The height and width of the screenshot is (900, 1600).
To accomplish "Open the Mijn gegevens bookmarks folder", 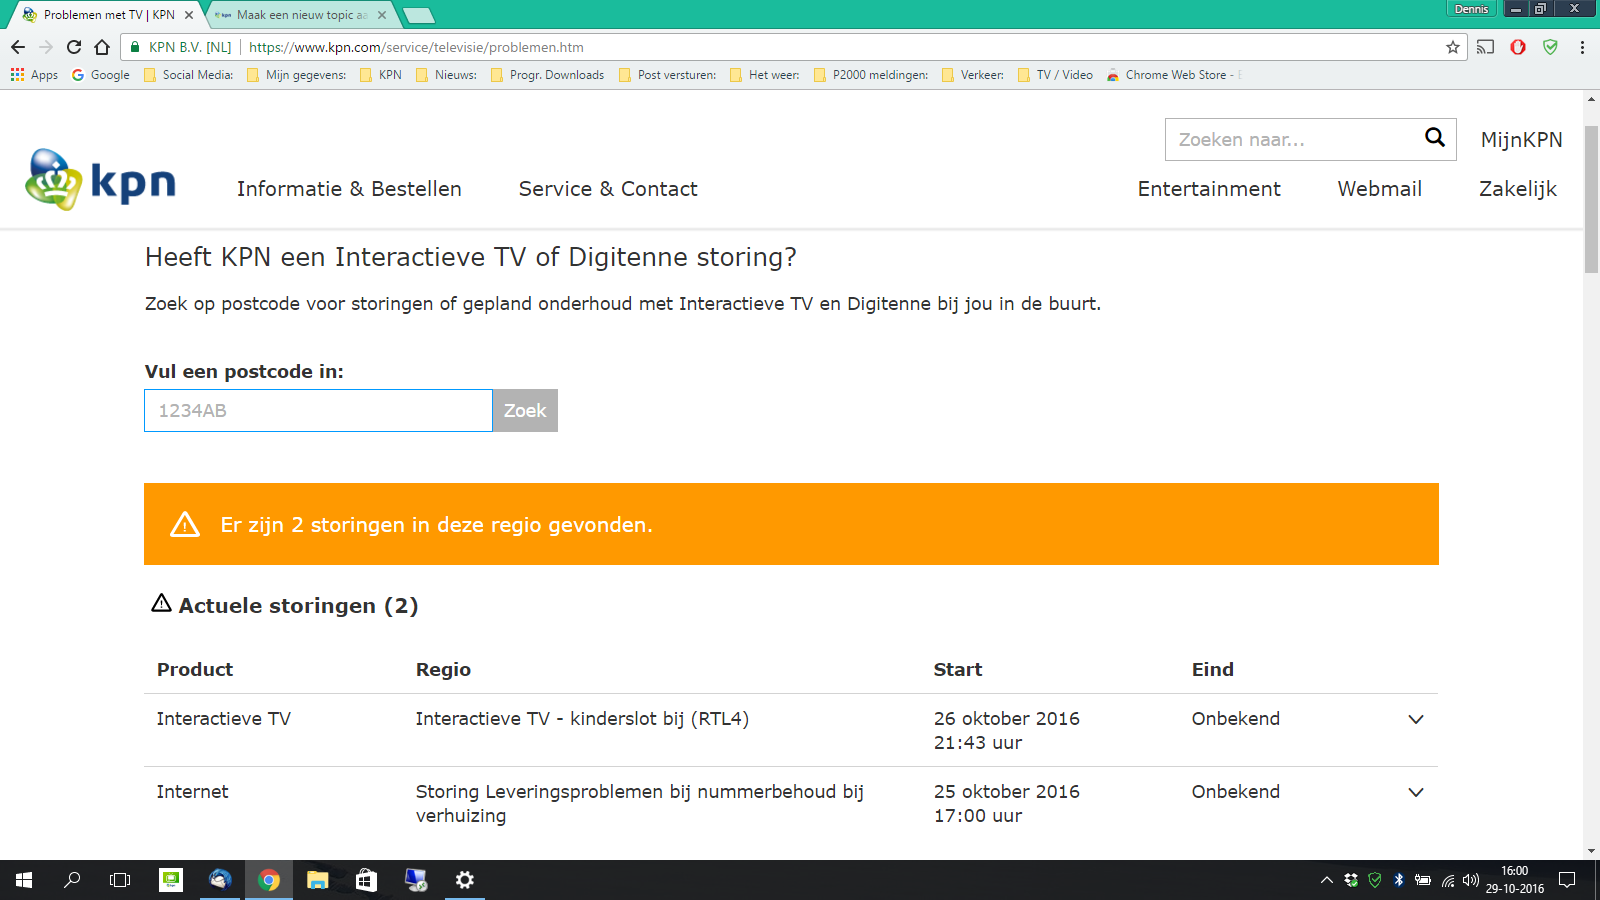I will pos(297,75).
